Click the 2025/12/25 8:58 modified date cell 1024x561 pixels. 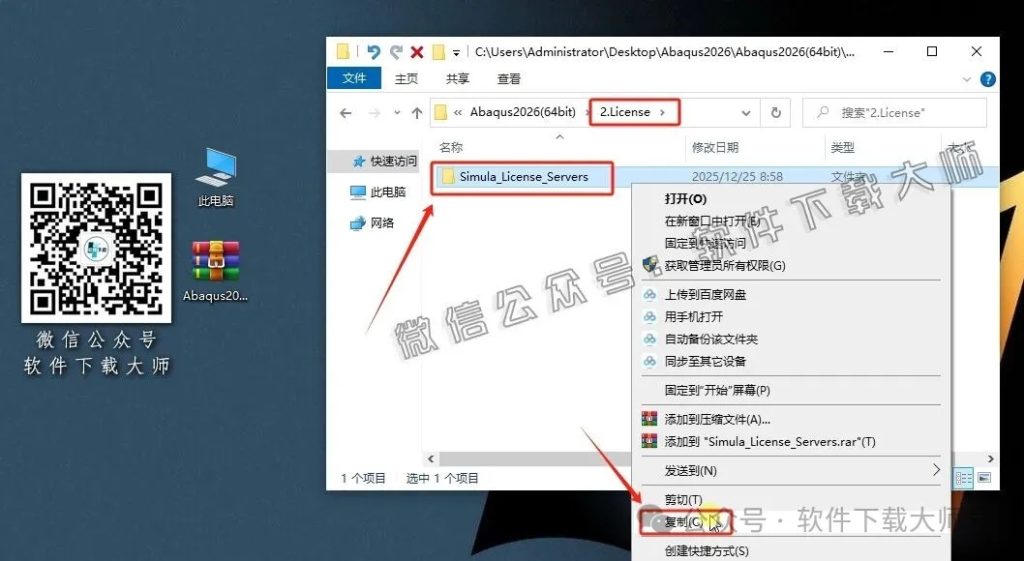pyautogui.click(x=737, y=177)
